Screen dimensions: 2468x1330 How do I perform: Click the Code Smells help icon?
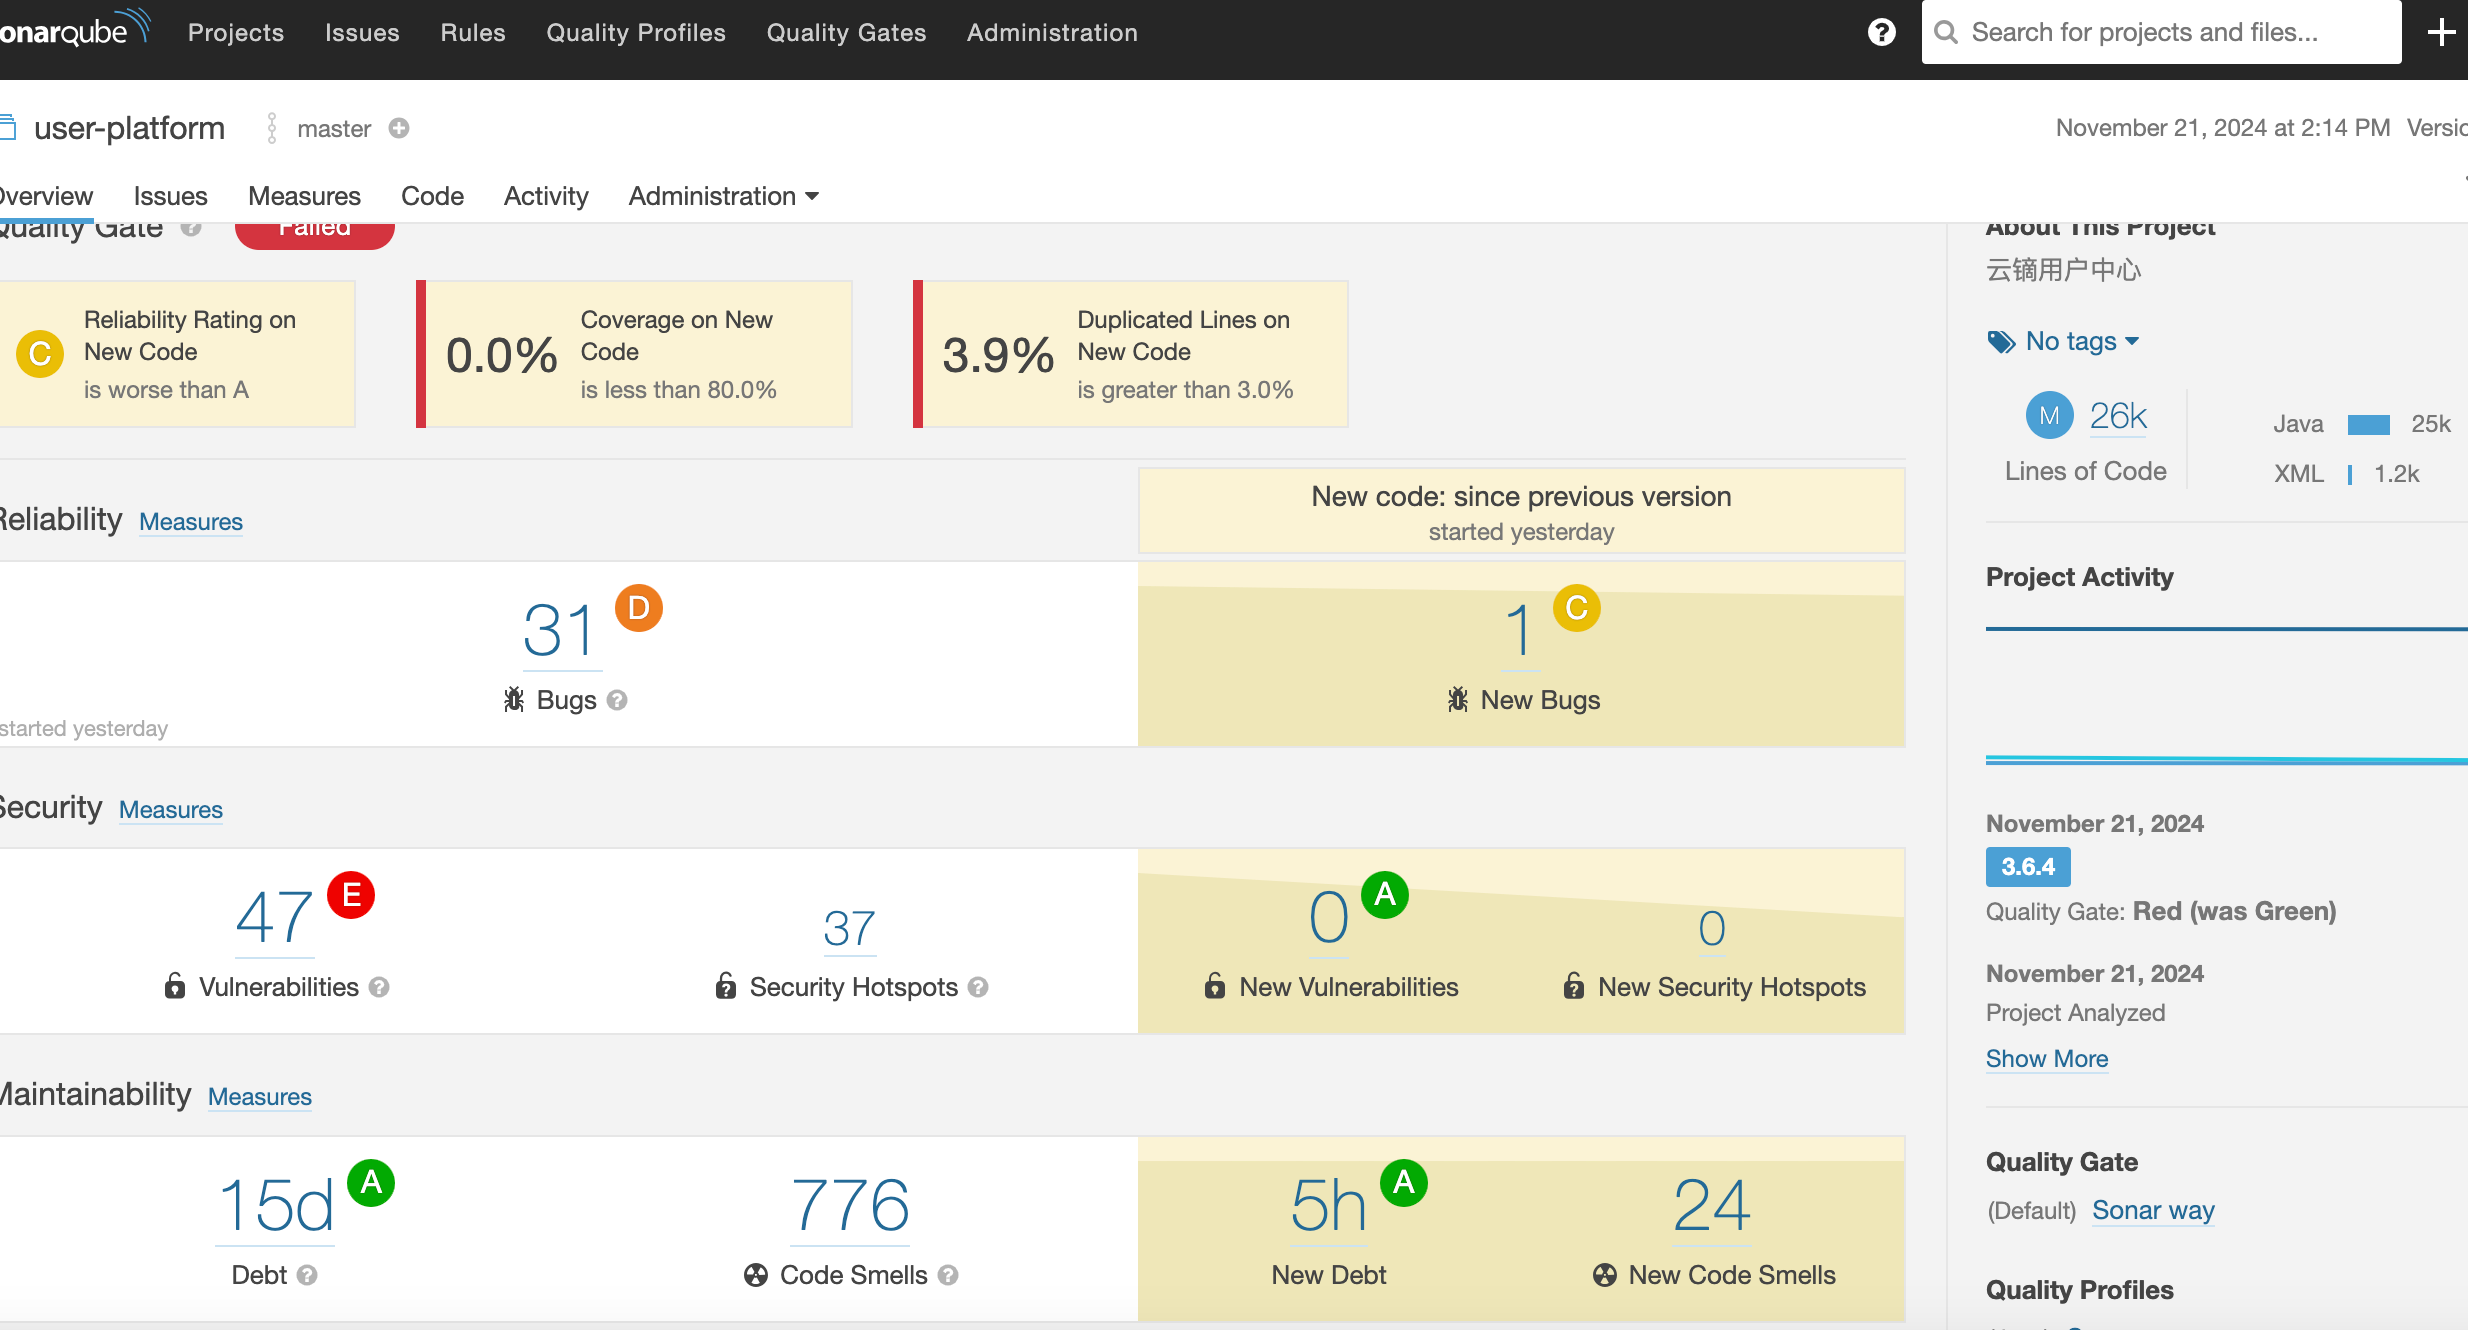(x=948, y=1275)
